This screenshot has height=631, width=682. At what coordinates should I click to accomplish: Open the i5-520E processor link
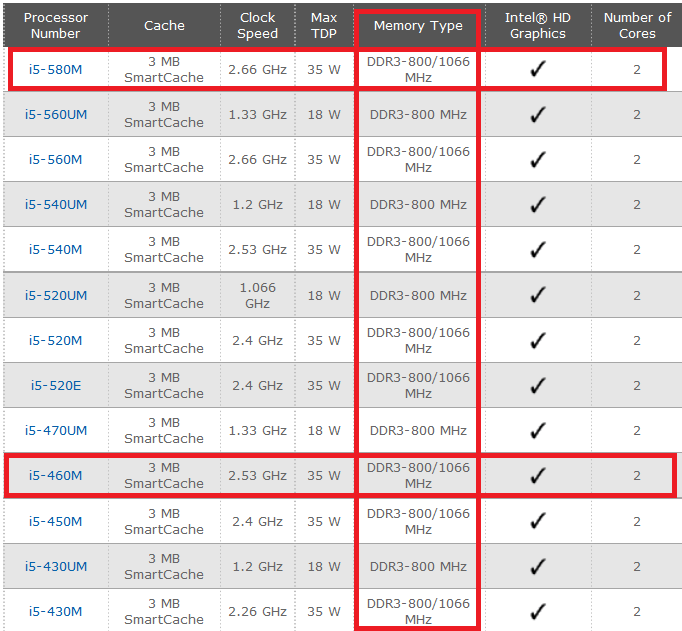(x=56, y=386)
